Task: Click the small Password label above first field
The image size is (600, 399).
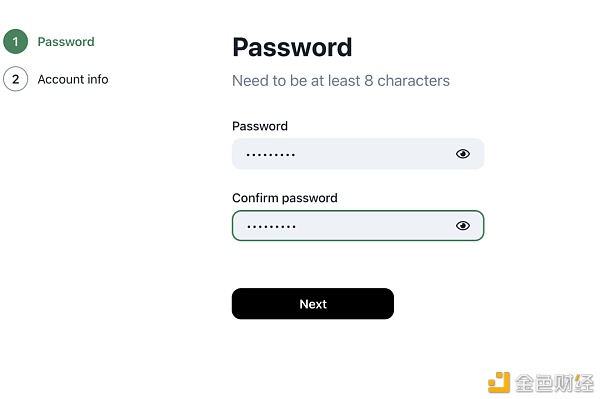Action: point(260,126)
